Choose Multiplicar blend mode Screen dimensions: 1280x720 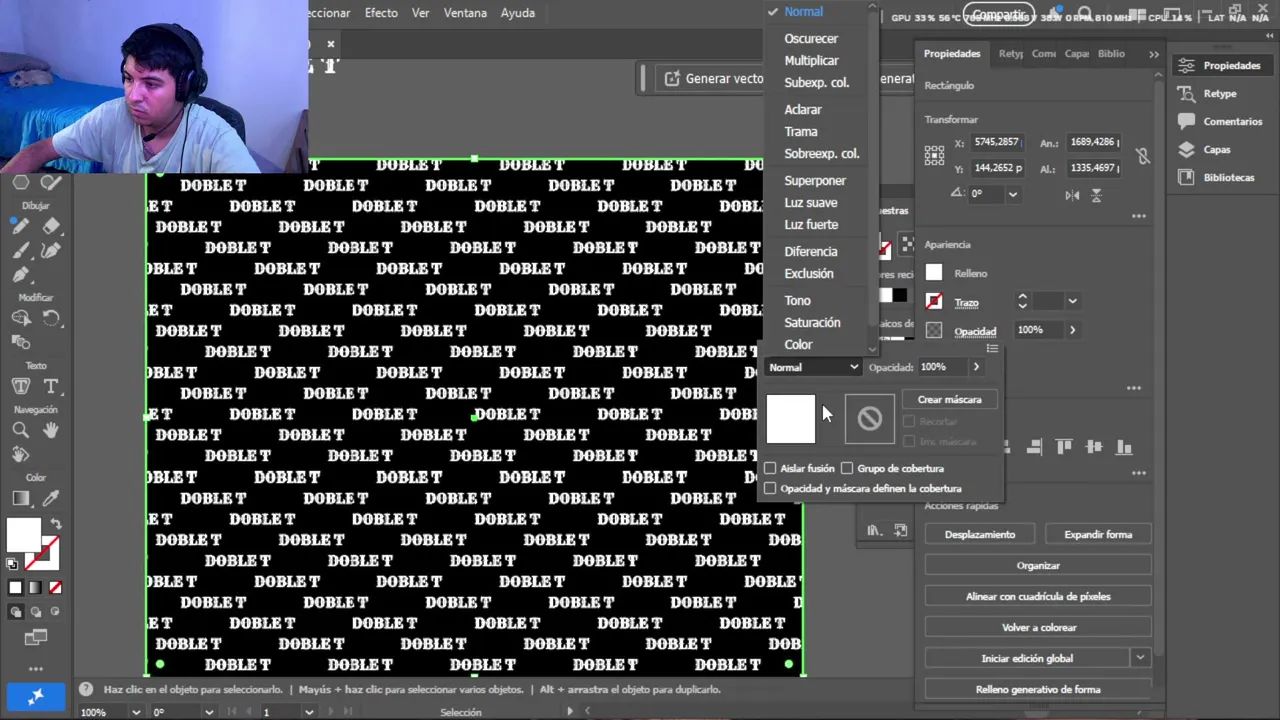811,61
